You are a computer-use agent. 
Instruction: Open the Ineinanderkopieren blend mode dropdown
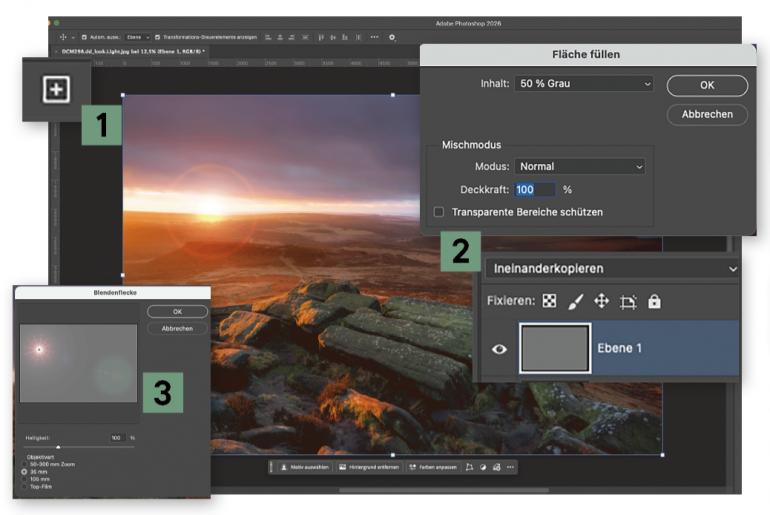[612, 269]
